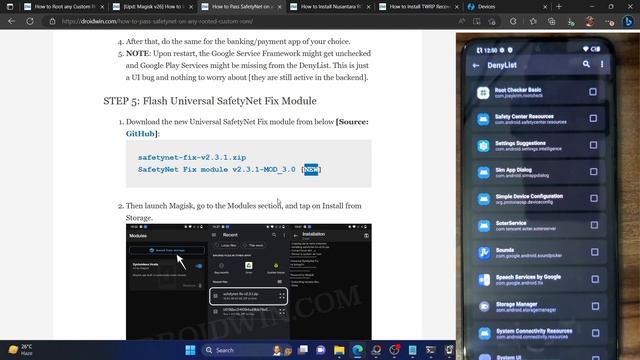The image size is (640, 360).
Task: Check the SoterService checkbox
Action: [594, 225]
